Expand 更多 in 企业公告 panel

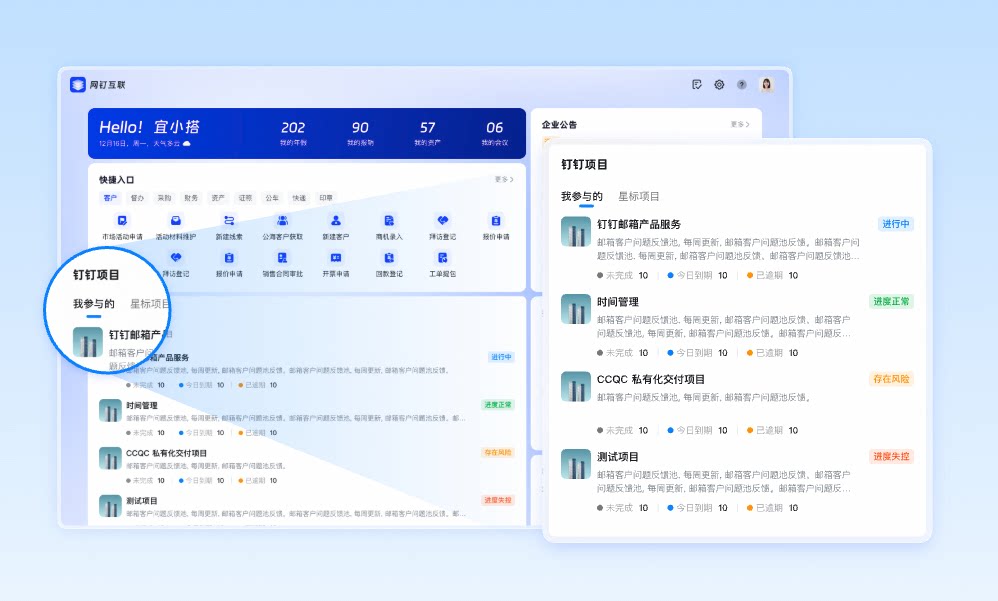[740, 124]
